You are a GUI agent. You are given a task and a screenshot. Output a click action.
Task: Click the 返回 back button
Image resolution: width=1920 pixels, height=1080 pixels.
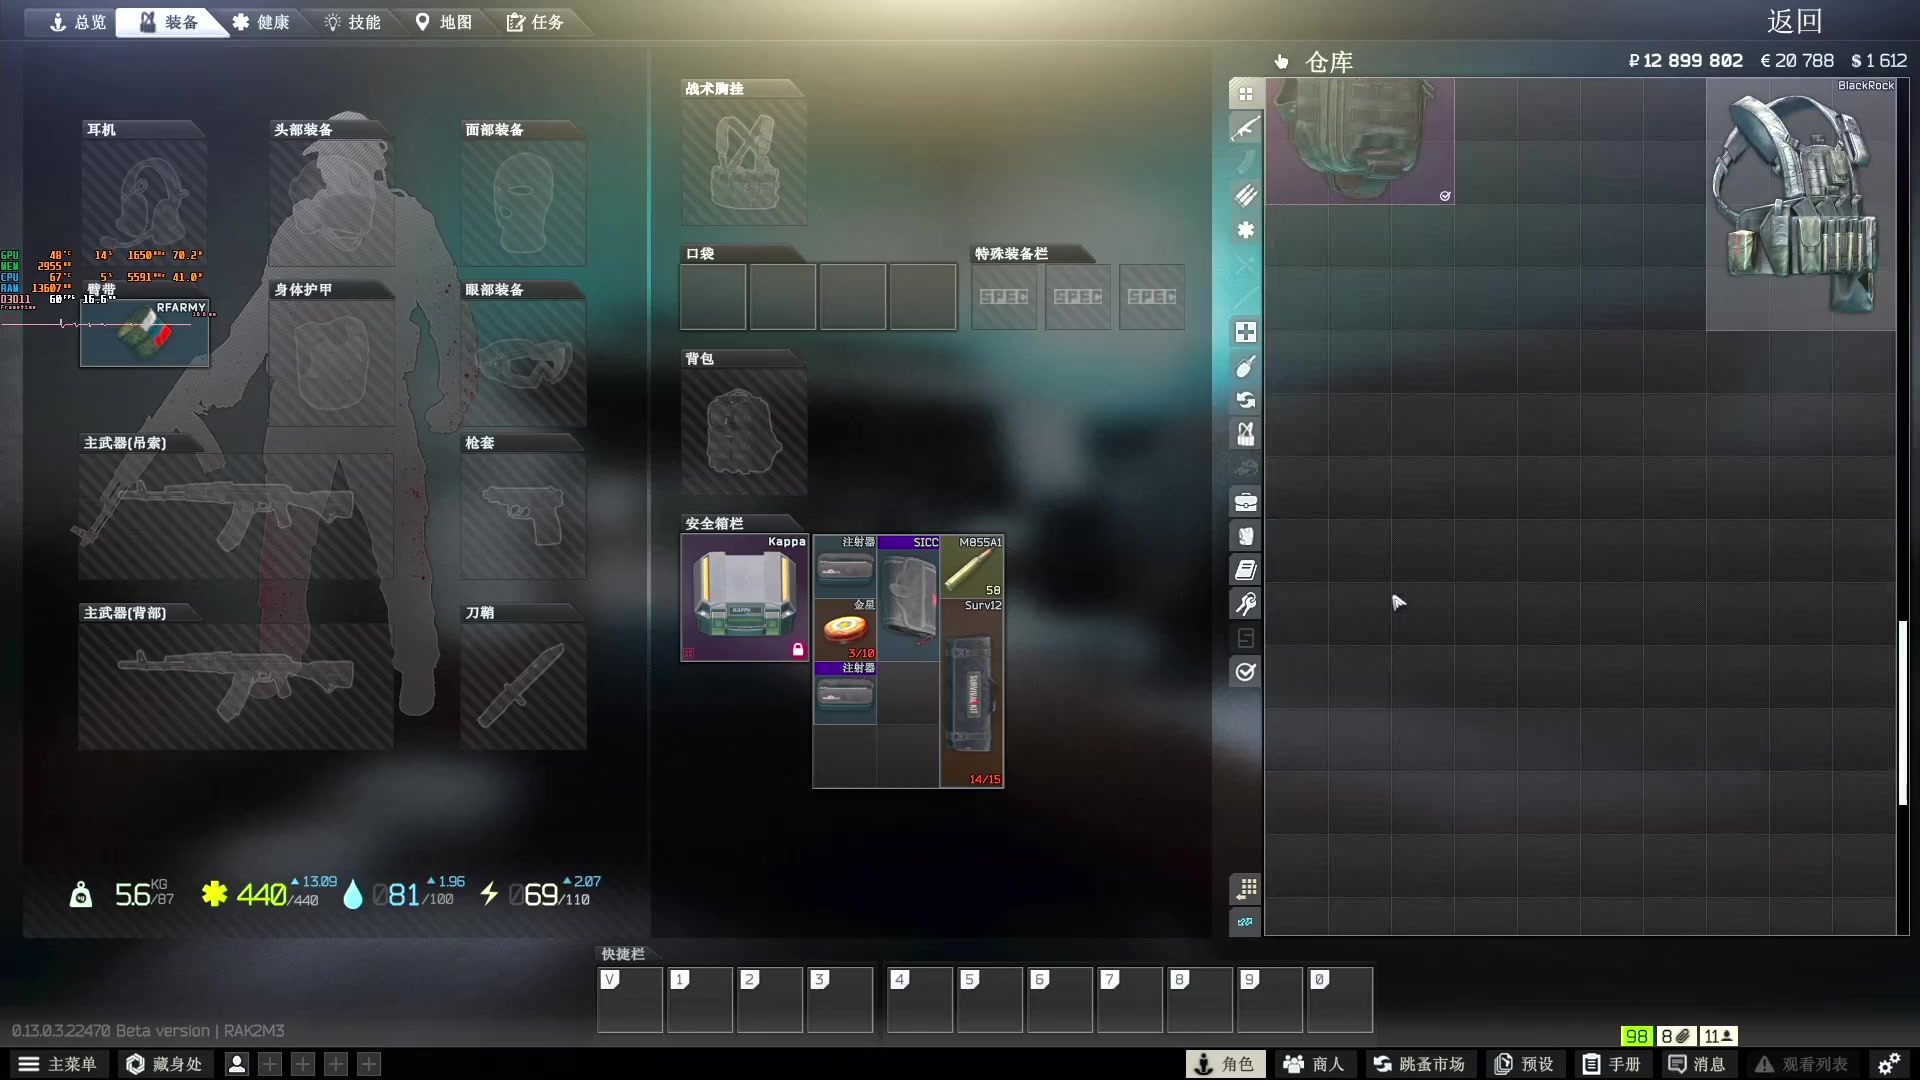click(x=1795, y=21)
